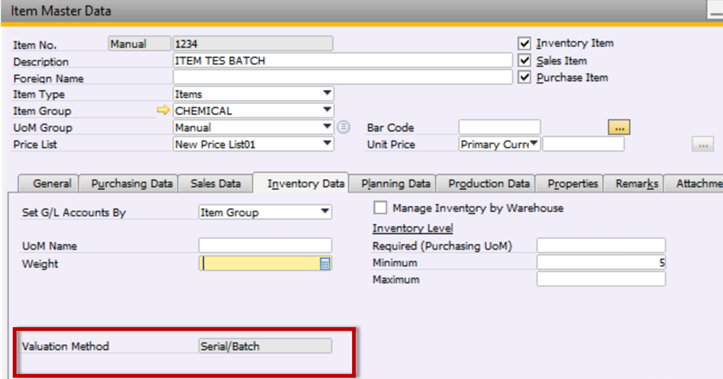Uncheck the Inventory Item checkbox
The image size is (723, 379).
[x=524, y=43]
